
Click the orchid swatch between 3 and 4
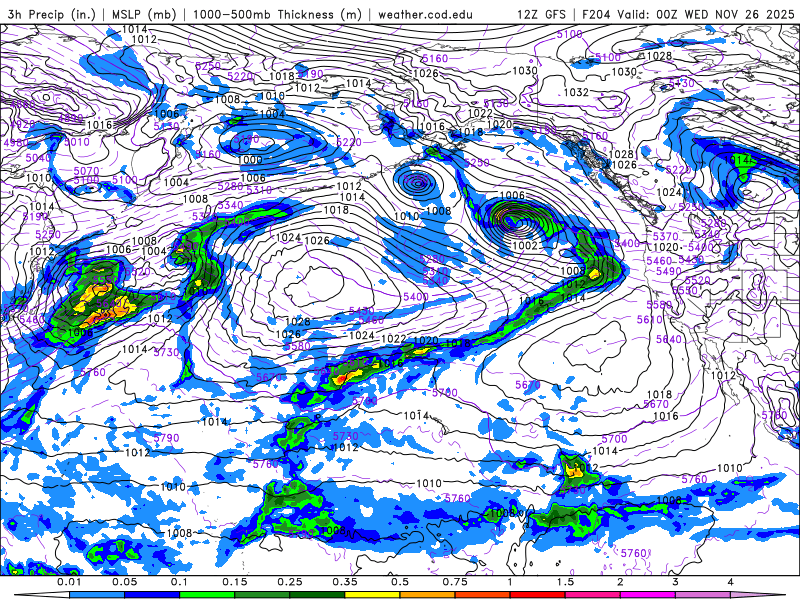pyautogui.click(x=703, y=595)
